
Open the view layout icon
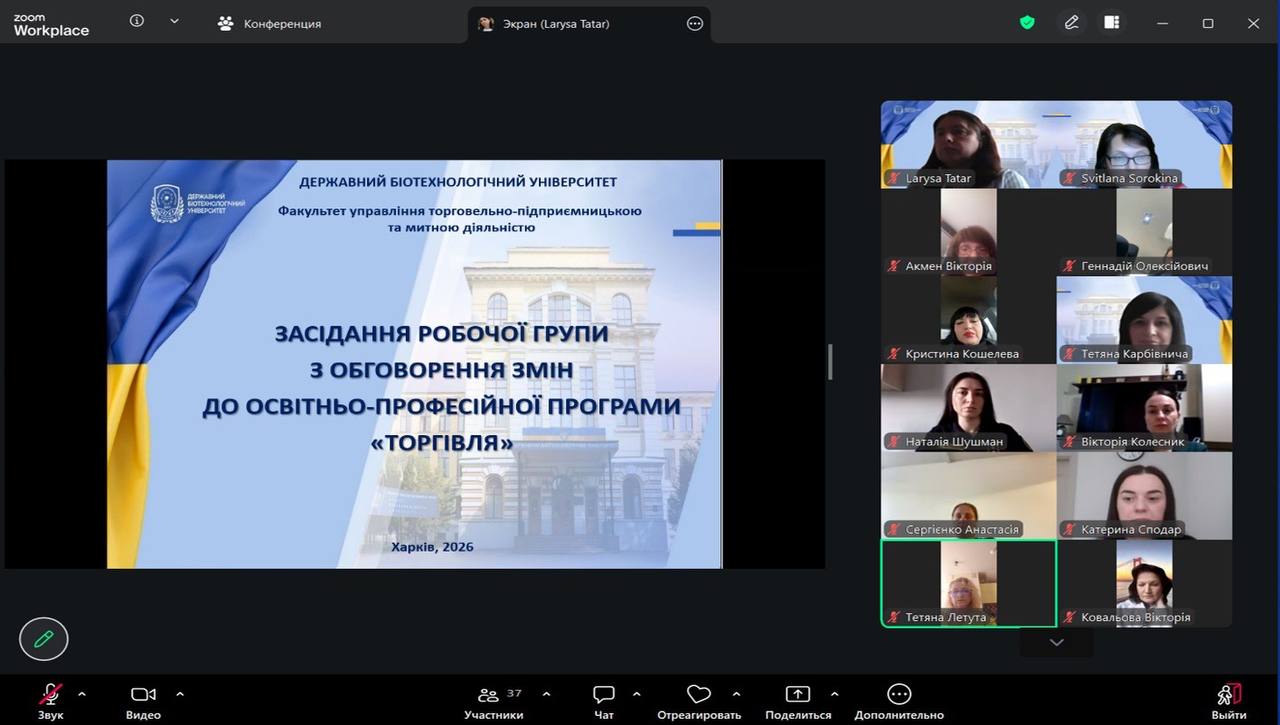coord(1111,22)
